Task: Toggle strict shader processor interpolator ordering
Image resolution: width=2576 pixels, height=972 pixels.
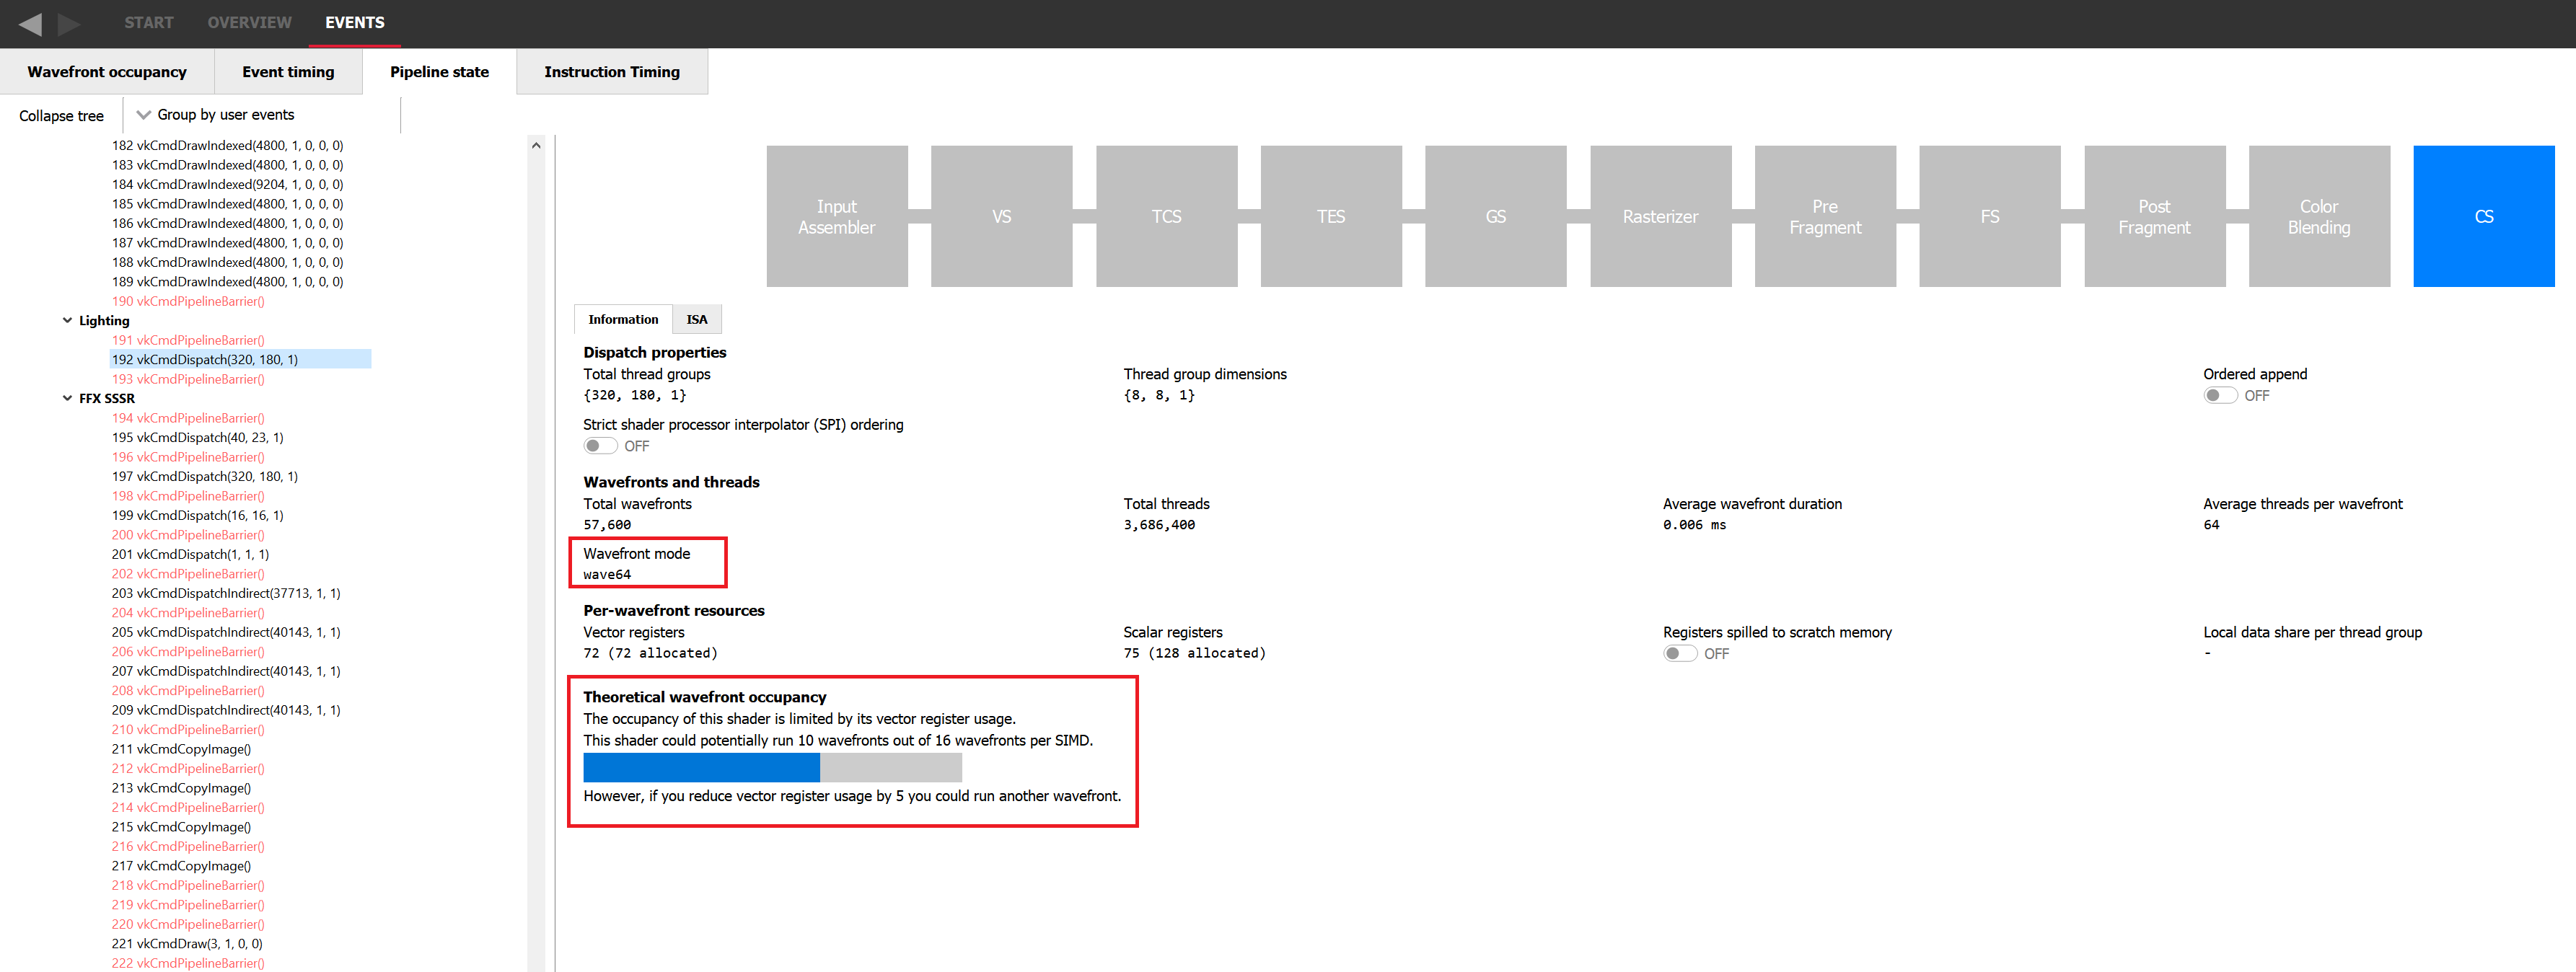Action: [600, 445]
